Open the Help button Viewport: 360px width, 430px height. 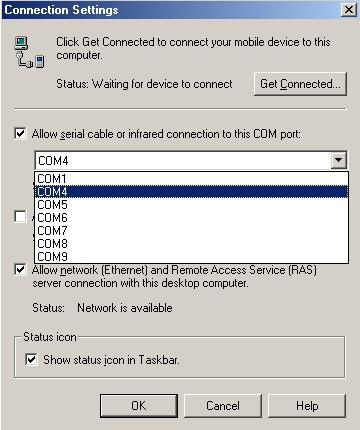[x=307, y=406]
